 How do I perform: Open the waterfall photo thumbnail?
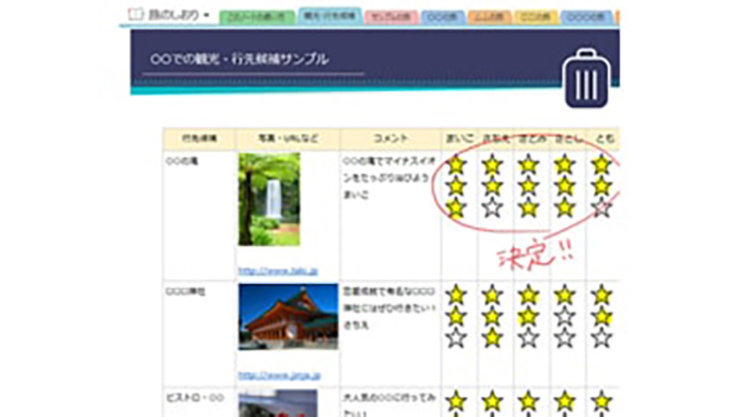tap(269, 199)
